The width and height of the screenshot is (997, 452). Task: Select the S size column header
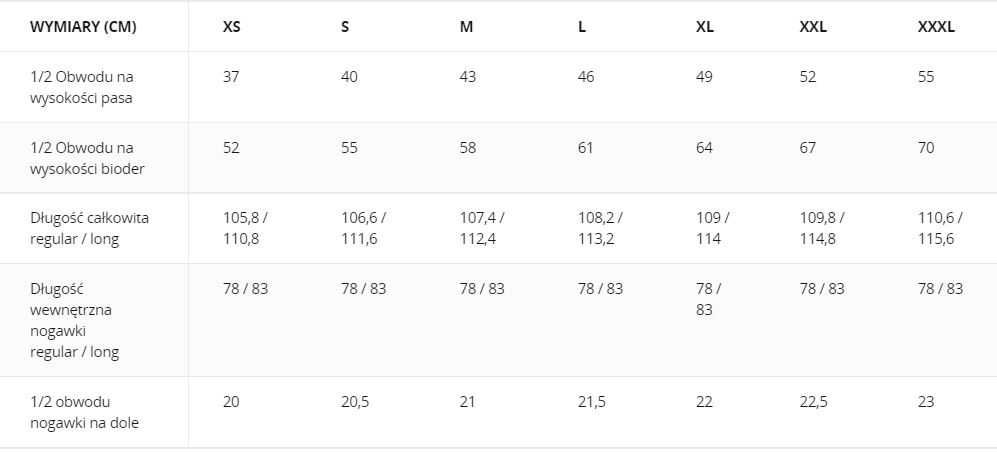point(345,27)
